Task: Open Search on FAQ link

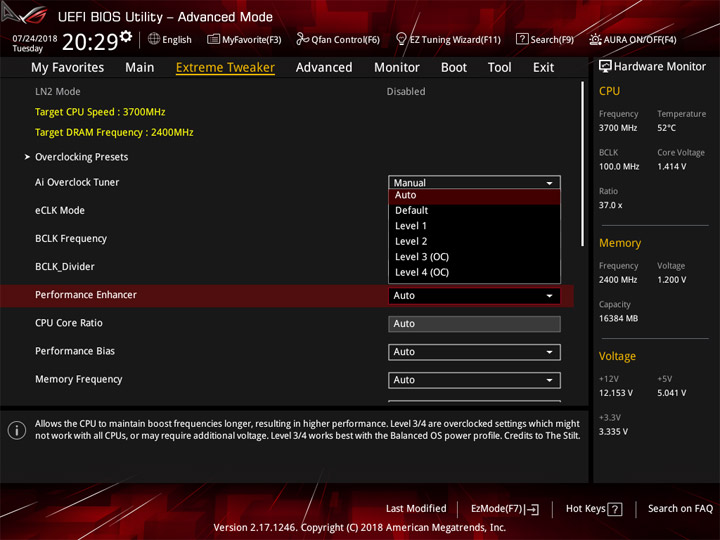Action: tap(680, 509)
